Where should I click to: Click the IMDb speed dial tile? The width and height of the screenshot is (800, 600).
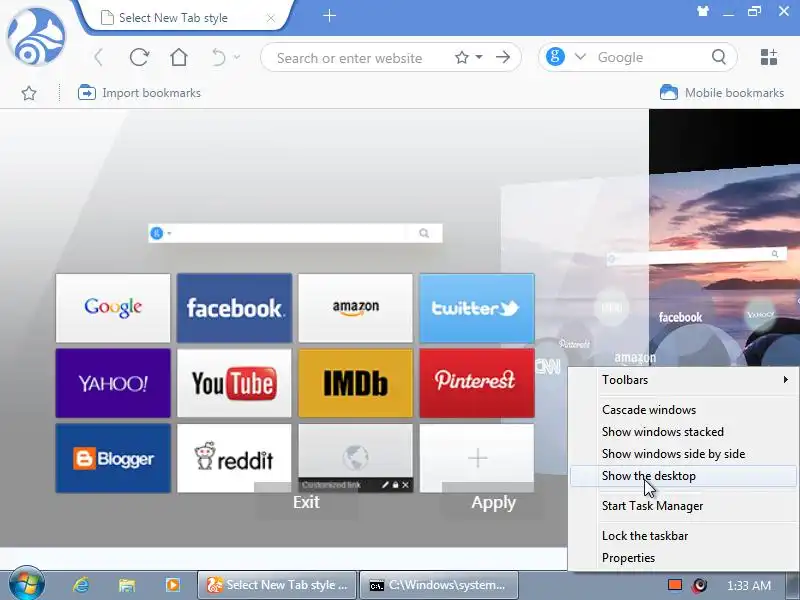(x=356, y=383)
